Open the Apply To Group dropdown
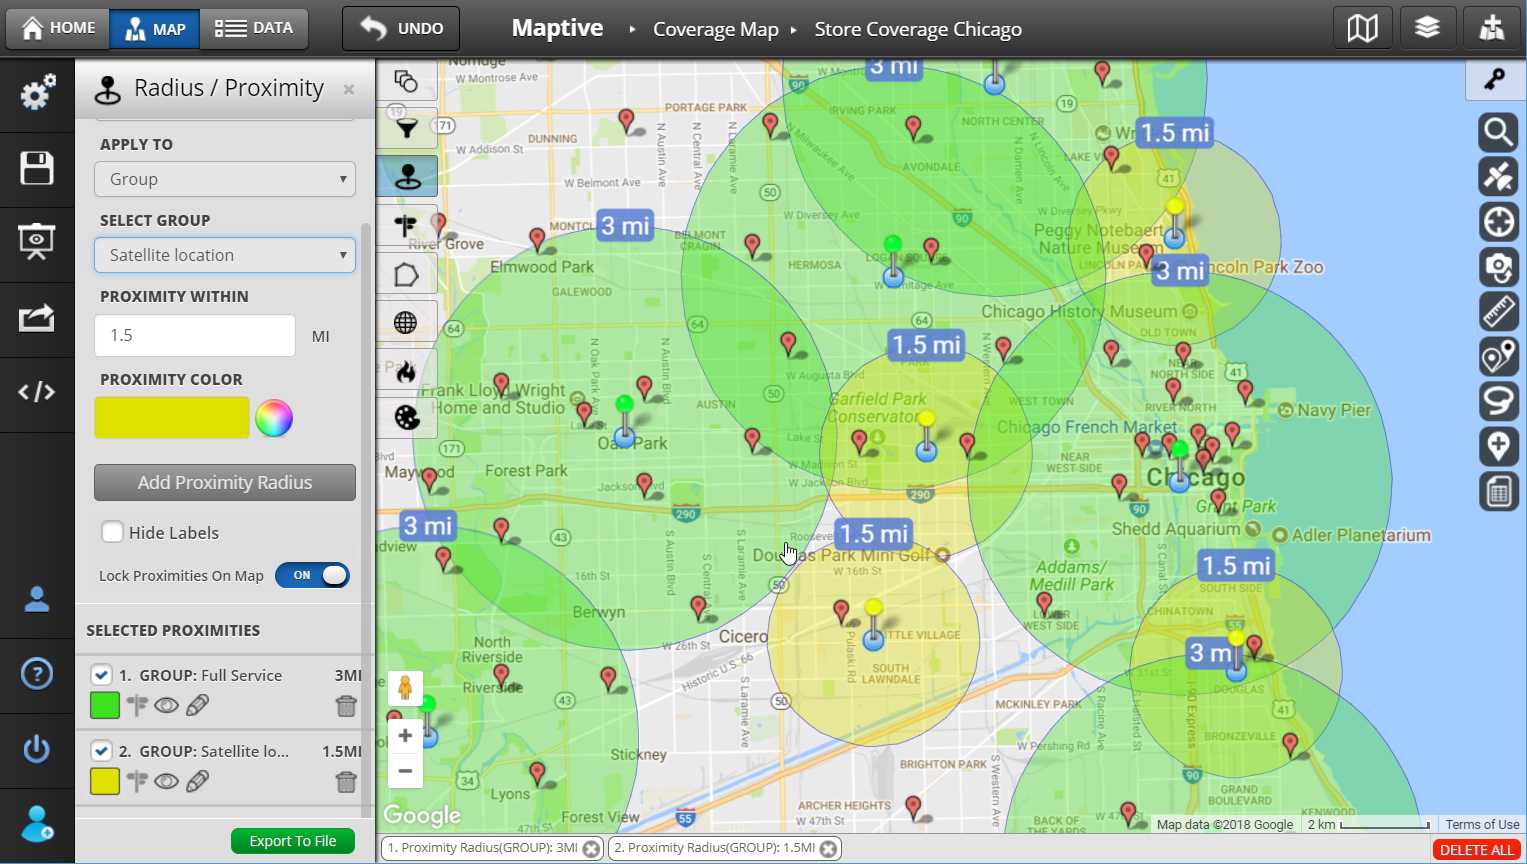Image resolution: width=1527 pixels, height=864 pixels. 225,179
